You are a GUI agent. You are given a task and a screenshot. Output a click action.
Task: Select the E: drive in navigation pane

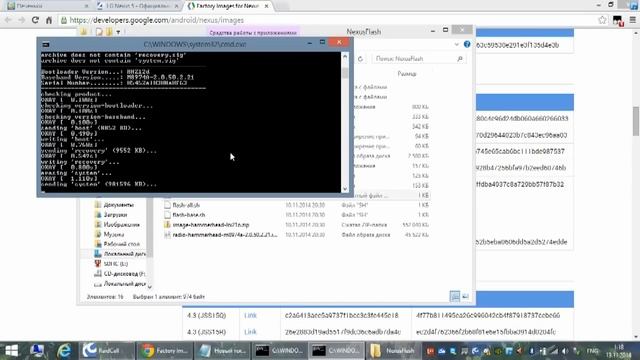(115, 264)
